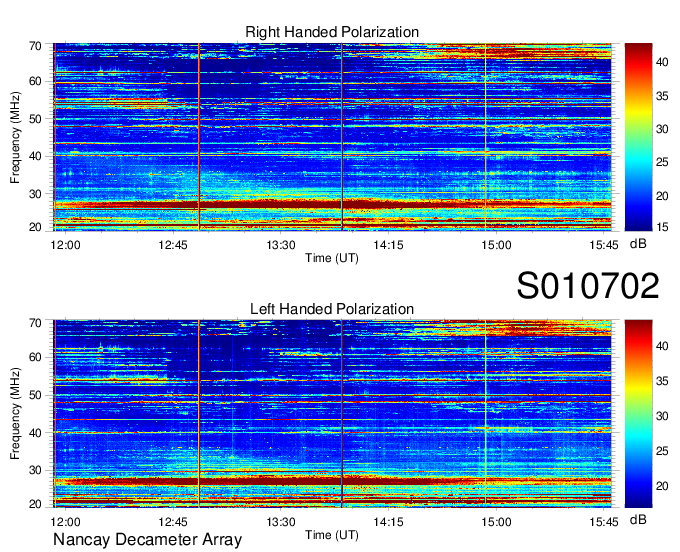Click 13:30 tick under Left Handed plot

(x=281, y=522)
